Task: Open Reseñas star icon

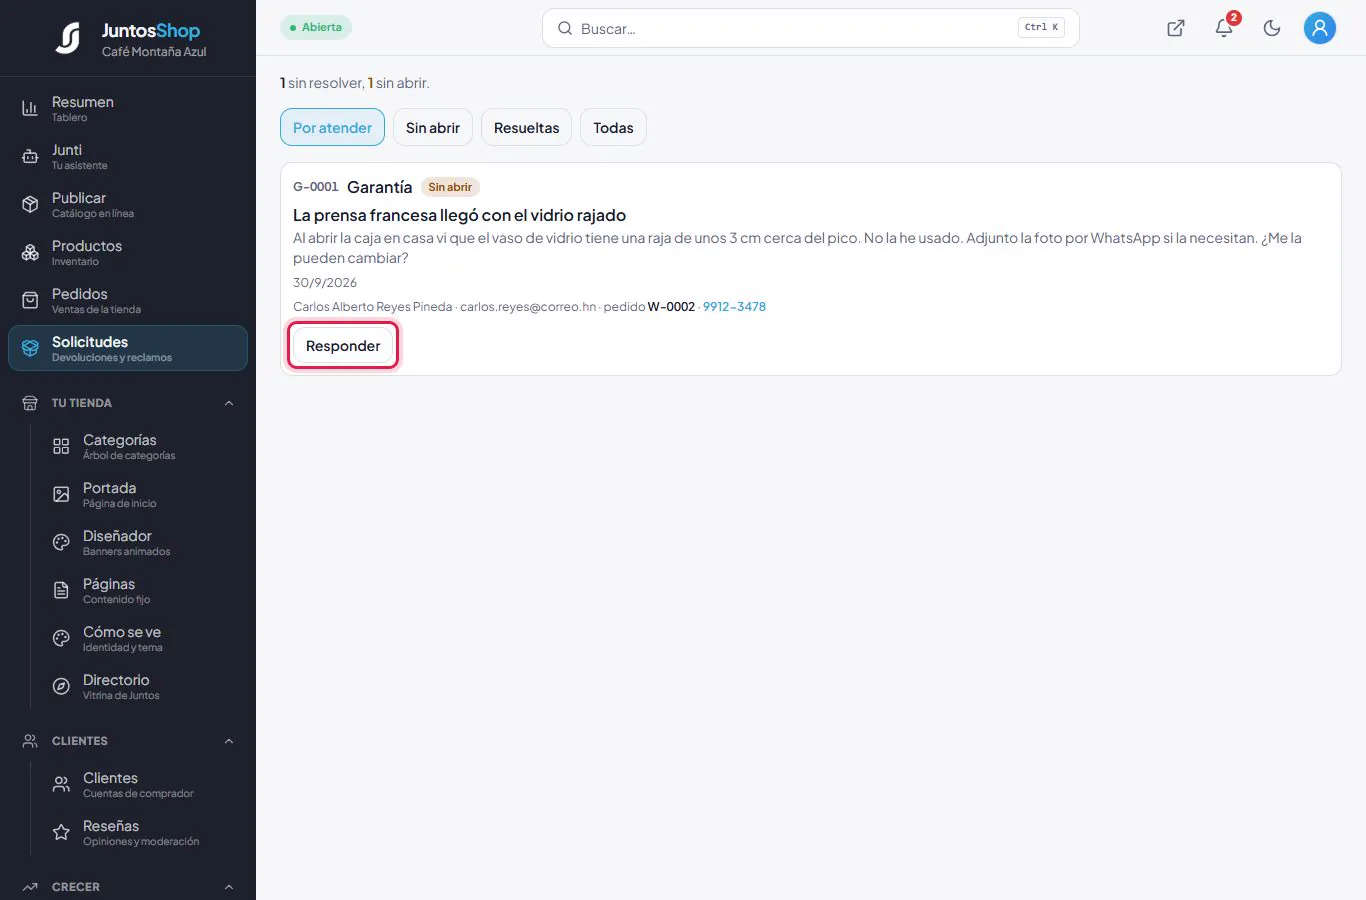Action: click(61, 832)
